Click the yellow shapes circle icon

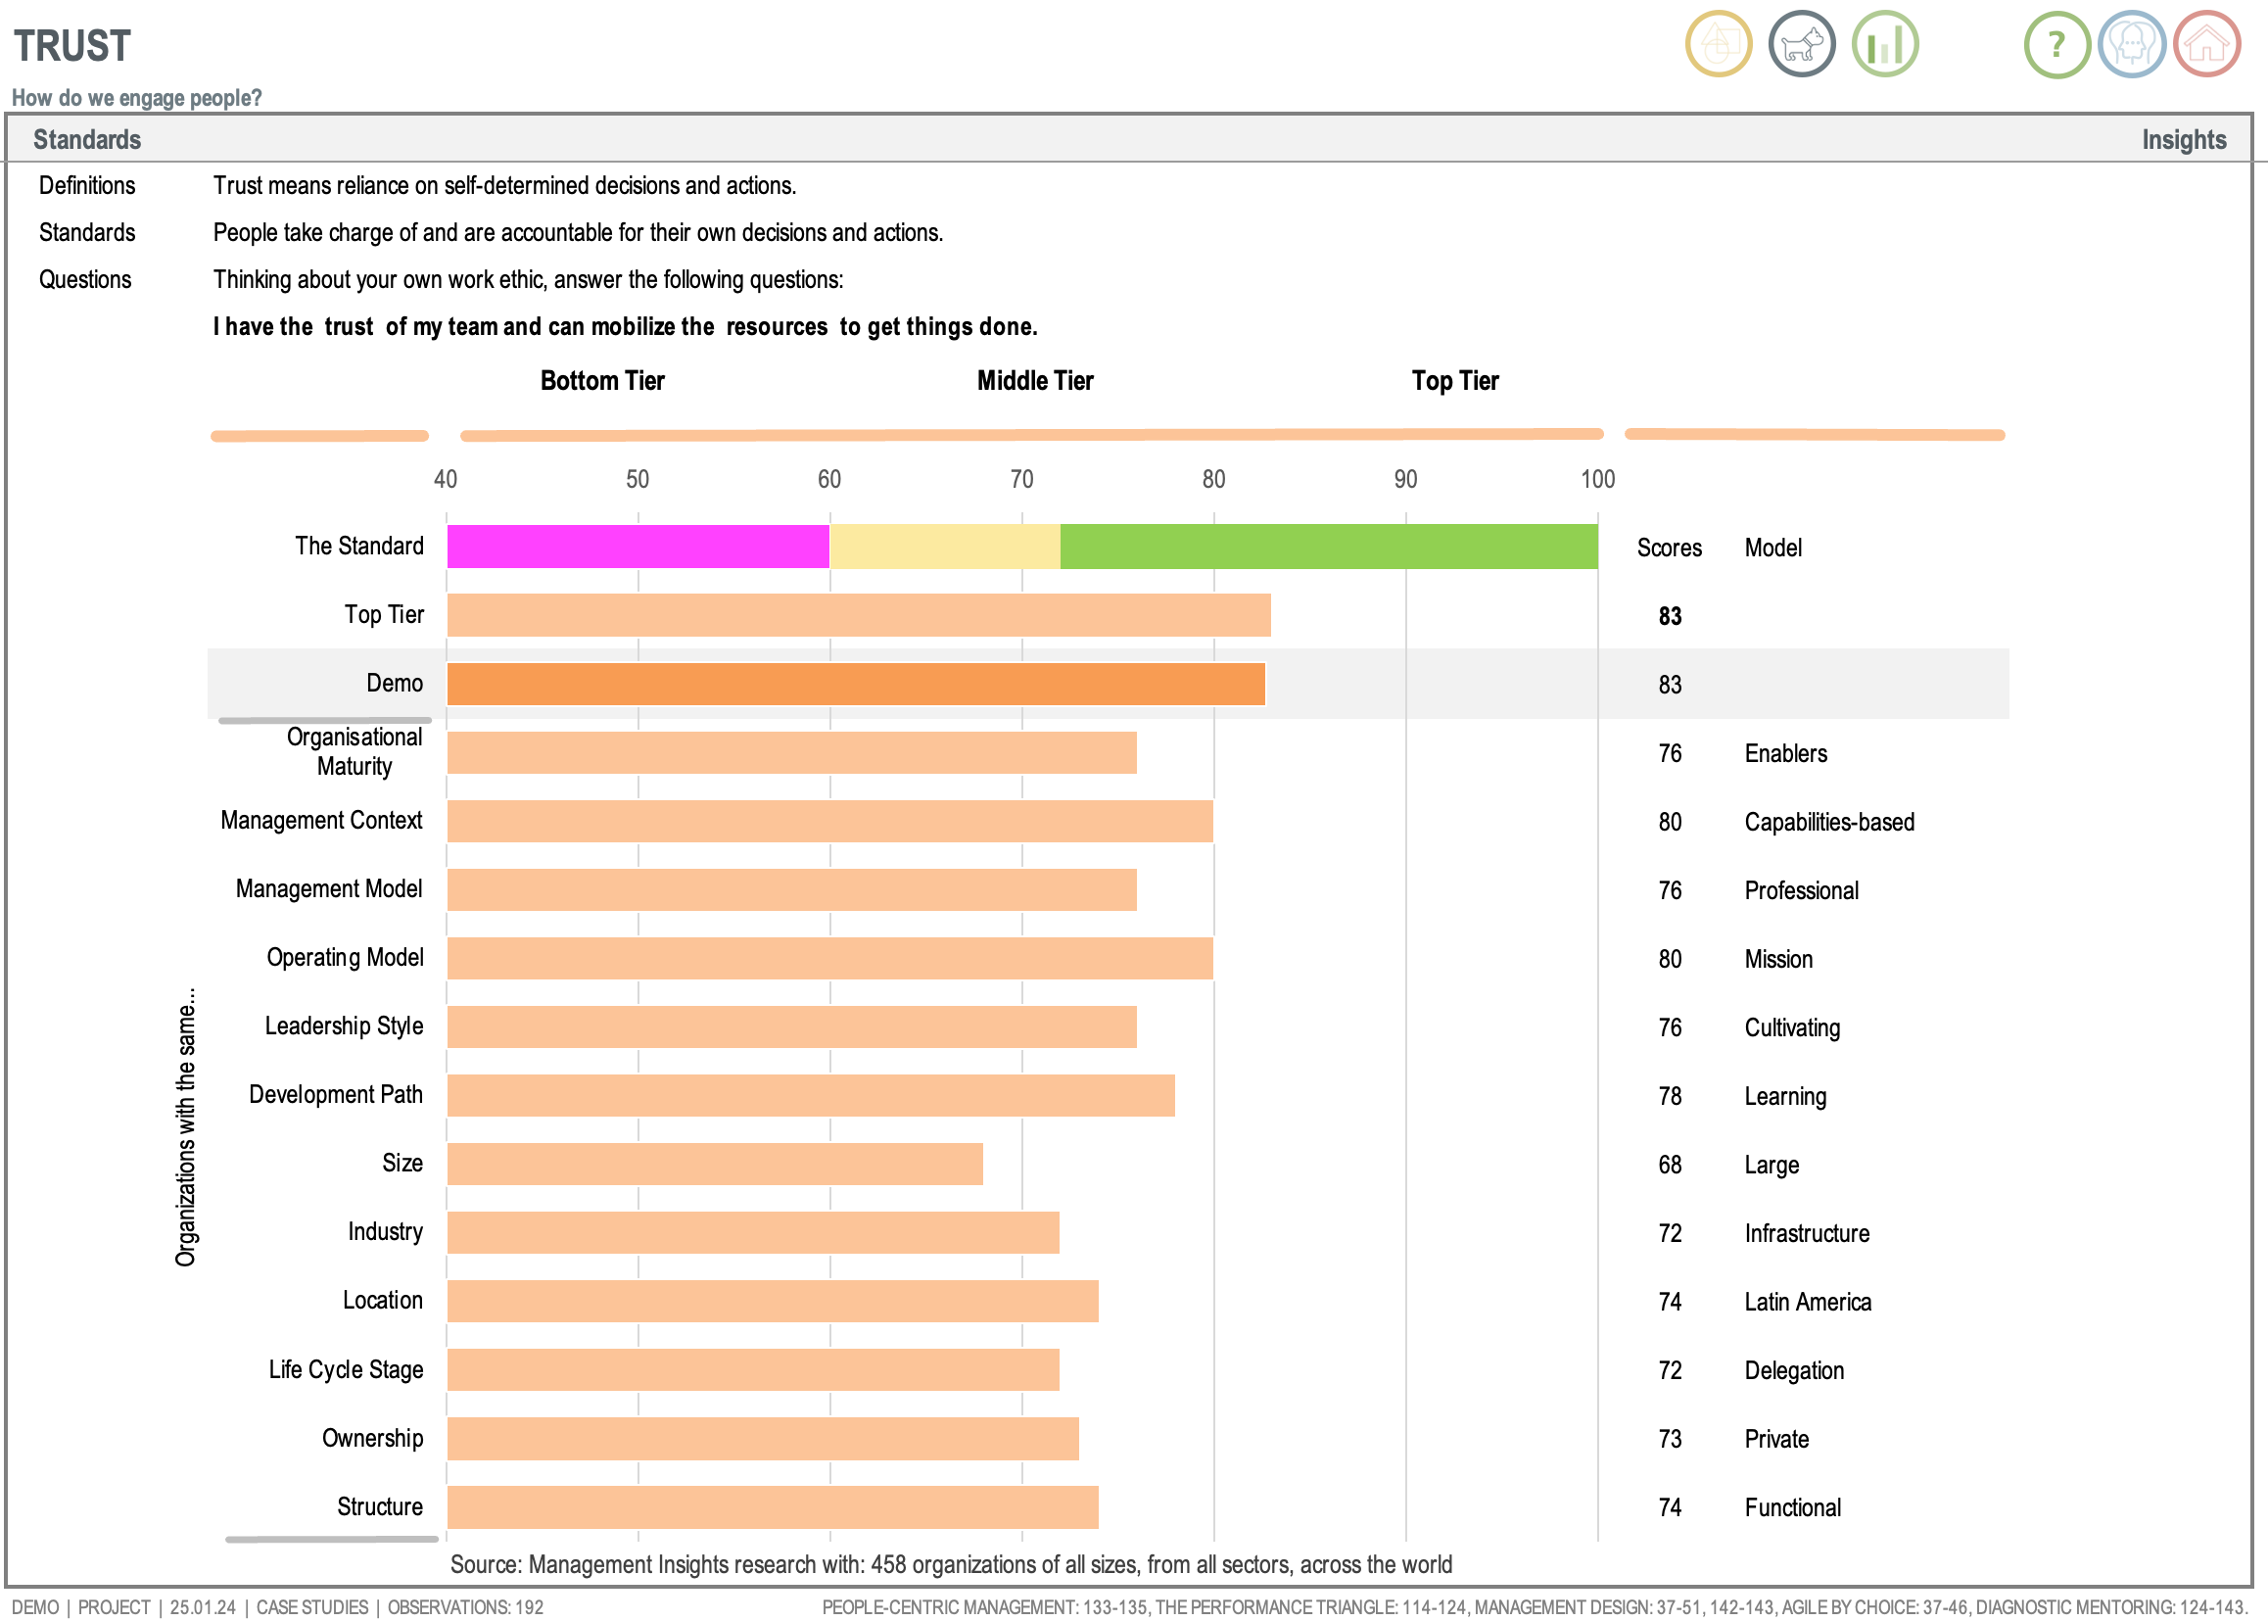1718,45
